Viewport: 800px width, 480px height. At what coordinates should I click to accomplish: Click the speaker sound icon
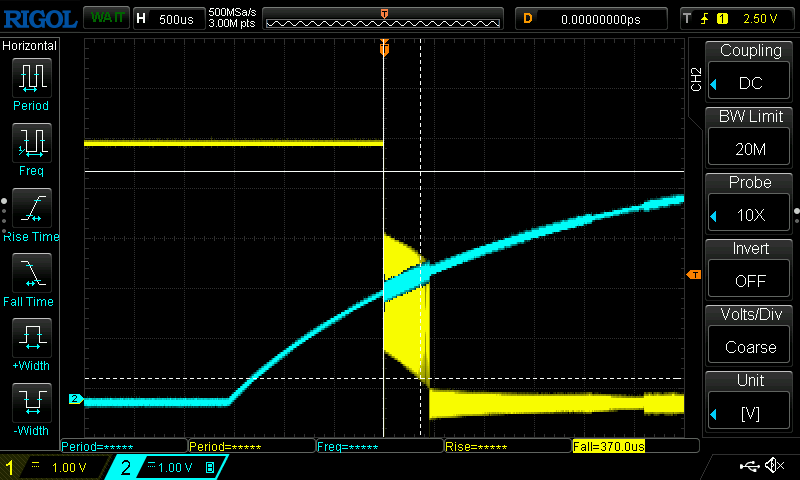click(x=773, y=466)
